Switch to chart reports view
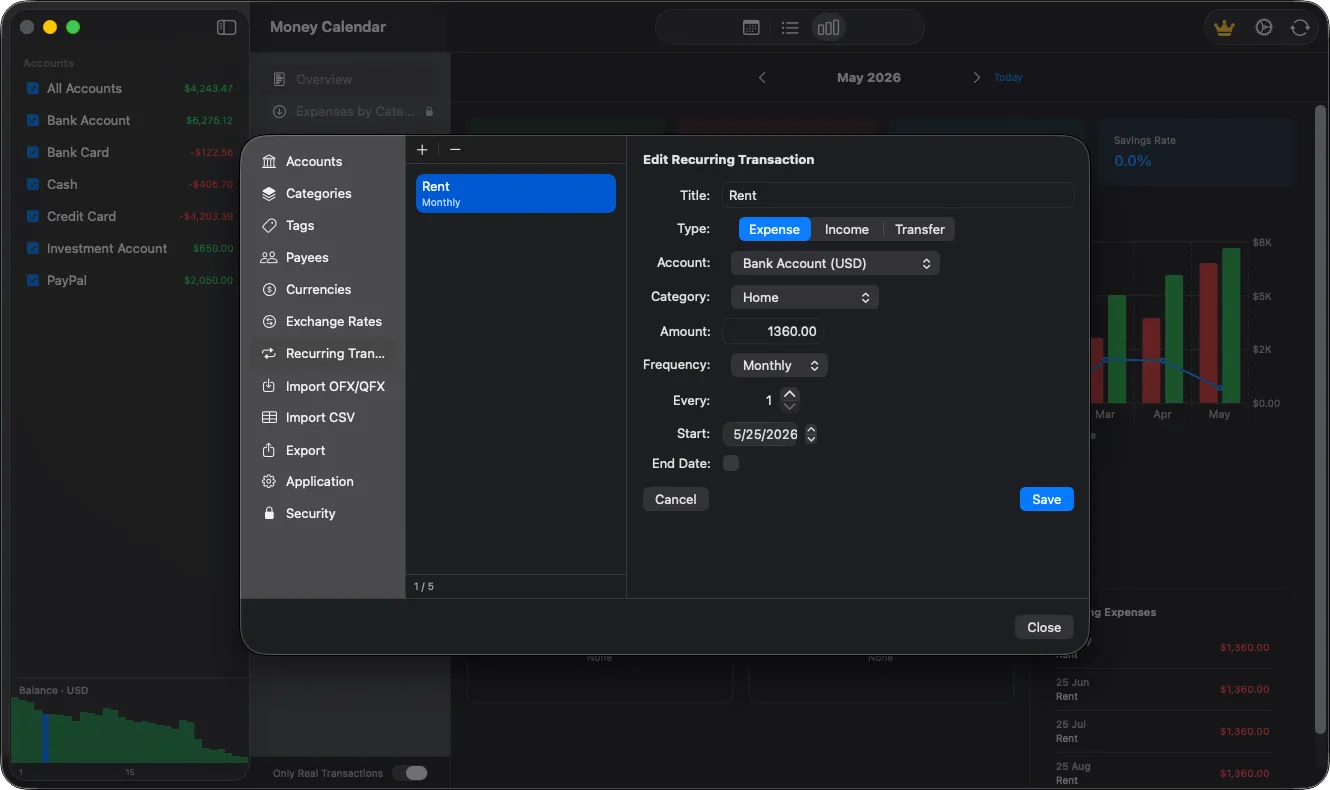This screenshot has height=790, width=1330. point(828,28)
